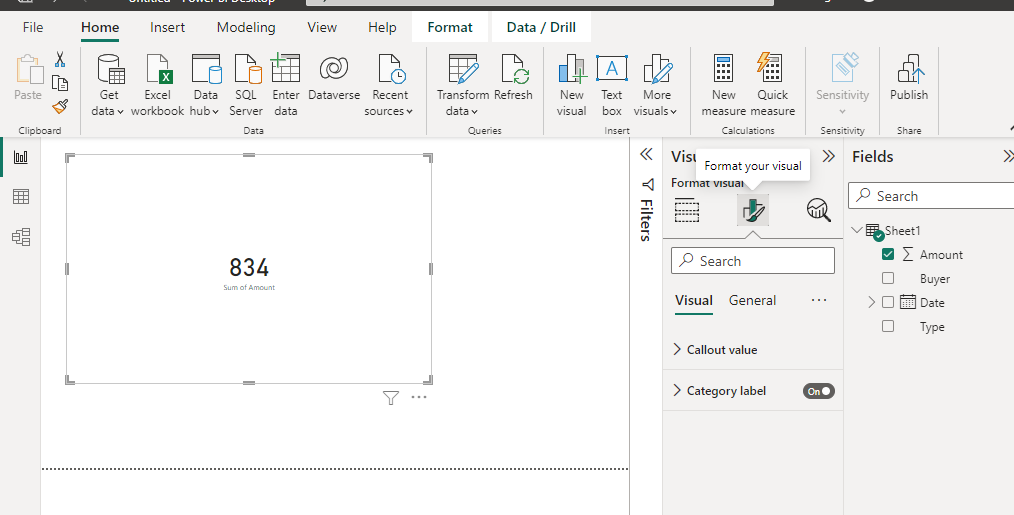Screen dimensions: 1014x515
Task: Open the Enter data table tool
Action: pos(285,84)
